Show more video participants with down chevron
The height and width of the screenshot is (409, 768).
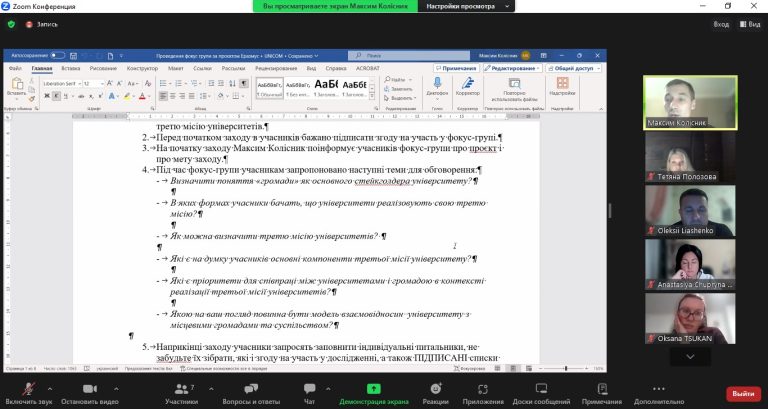(x=690, y=357)
